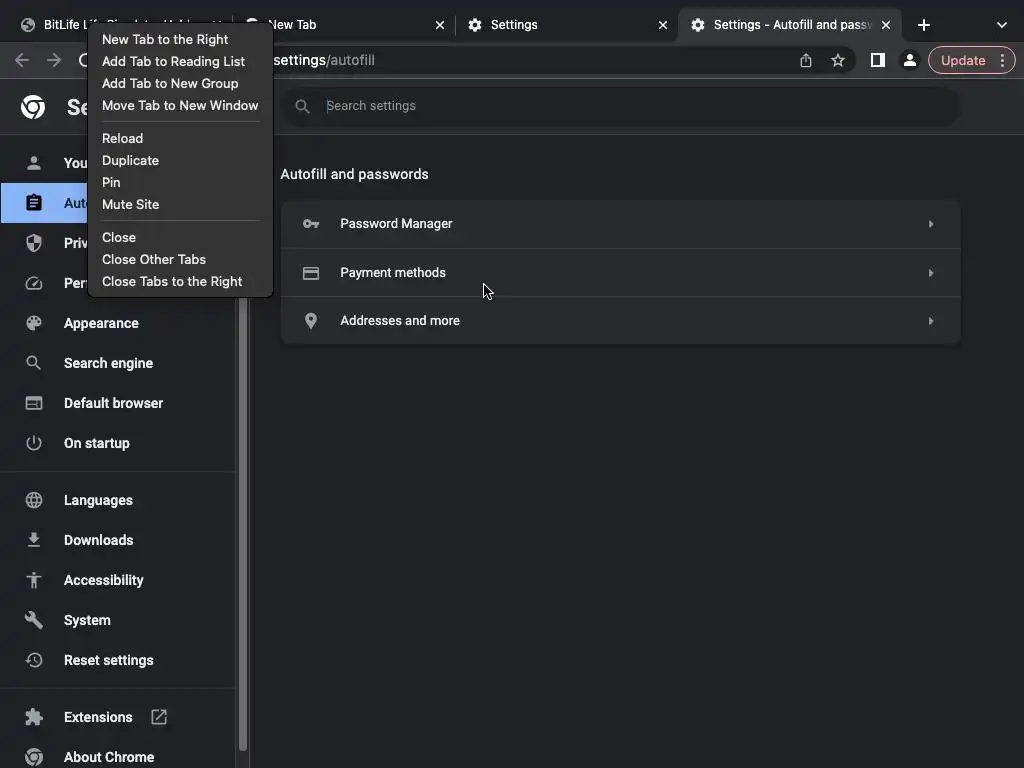Select Close Other Tabs menu entry
This screenshot has width=1024, height=768.
(x=154, y=259)
